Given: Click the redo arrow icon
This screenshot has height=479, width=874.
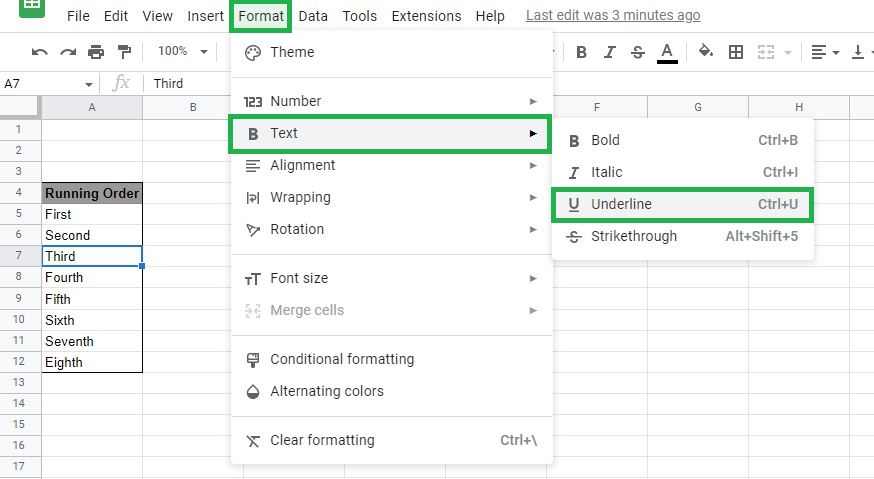Looking at the screenshot, I should click(x=68, y=52).
